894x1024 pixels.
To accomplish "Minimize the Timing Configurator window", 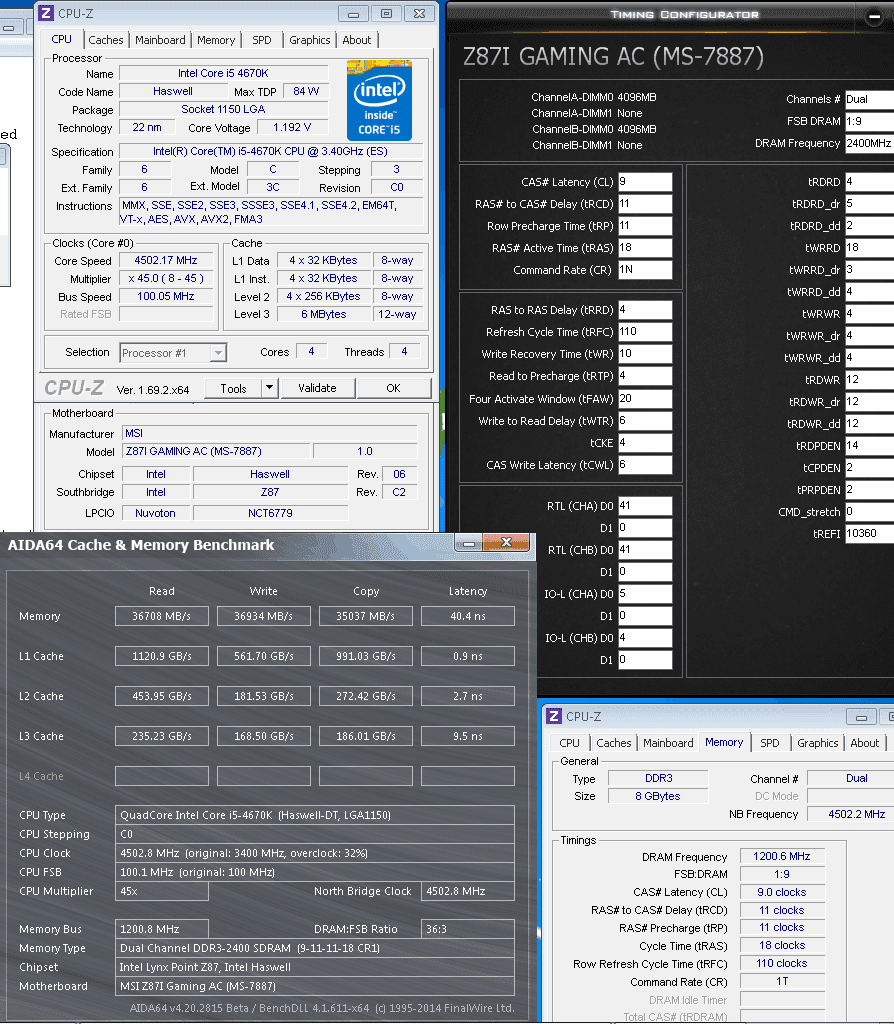I will pyautogui.click(x=874, y=16).
